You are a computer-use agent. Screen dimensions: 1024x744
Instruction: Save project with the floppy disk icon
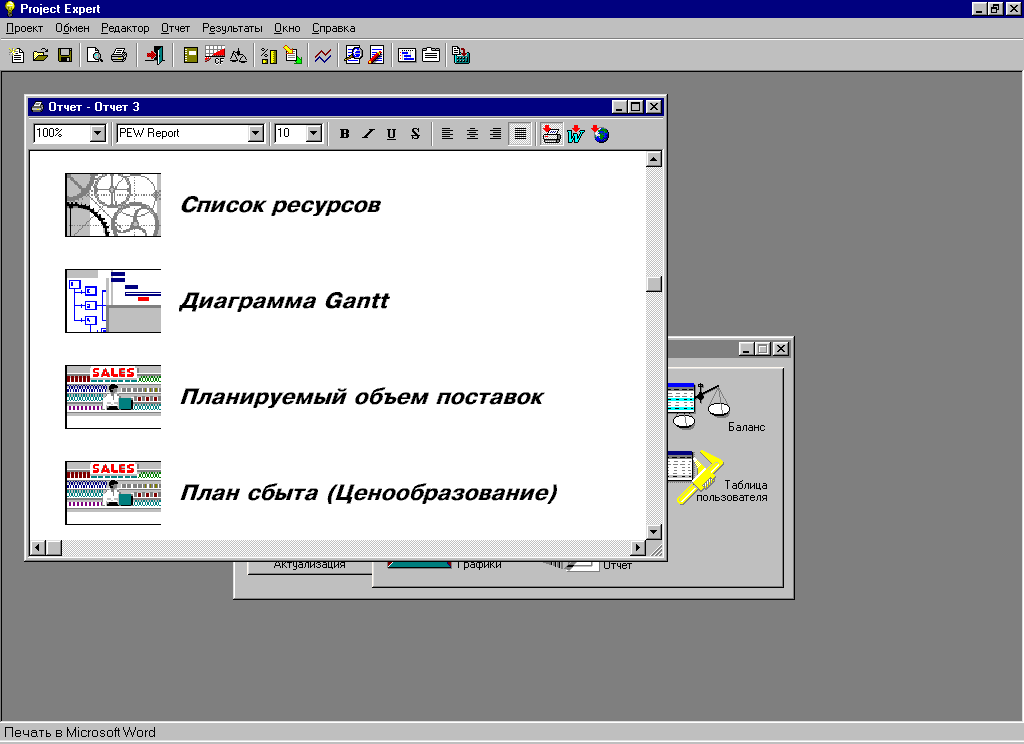click(65, 56)
